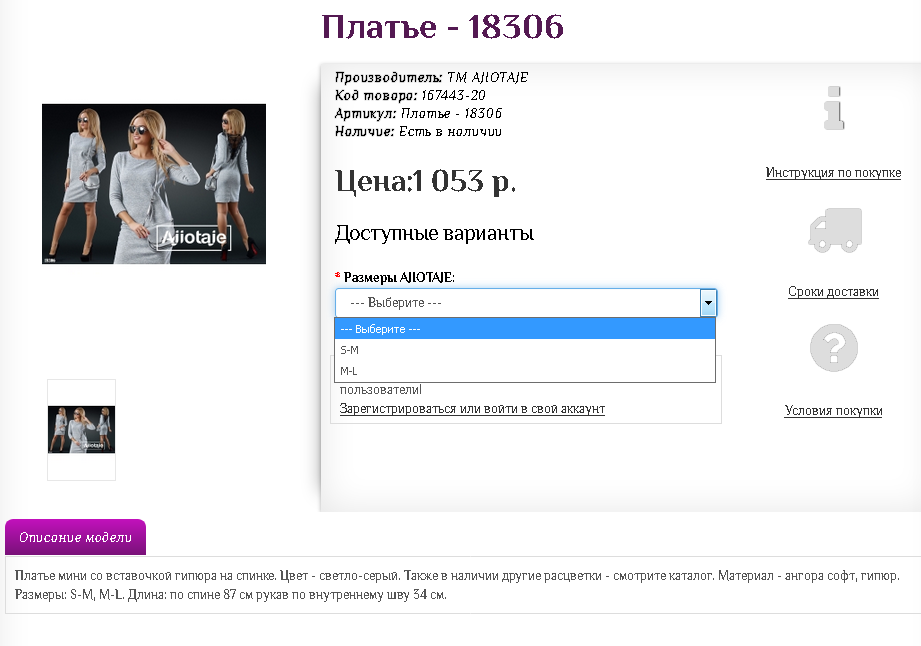Open the Сроки доставки link

coord(833,292)
